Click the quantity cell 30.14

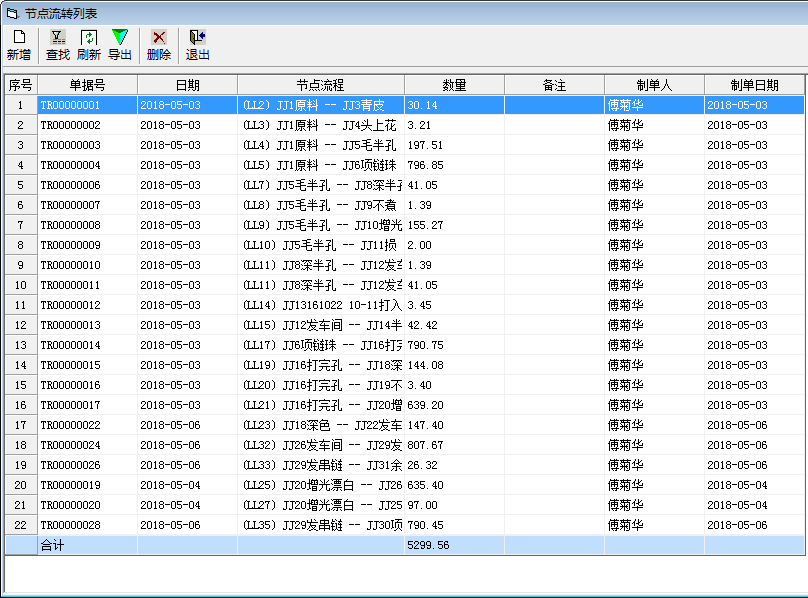[x=454, y=105]
